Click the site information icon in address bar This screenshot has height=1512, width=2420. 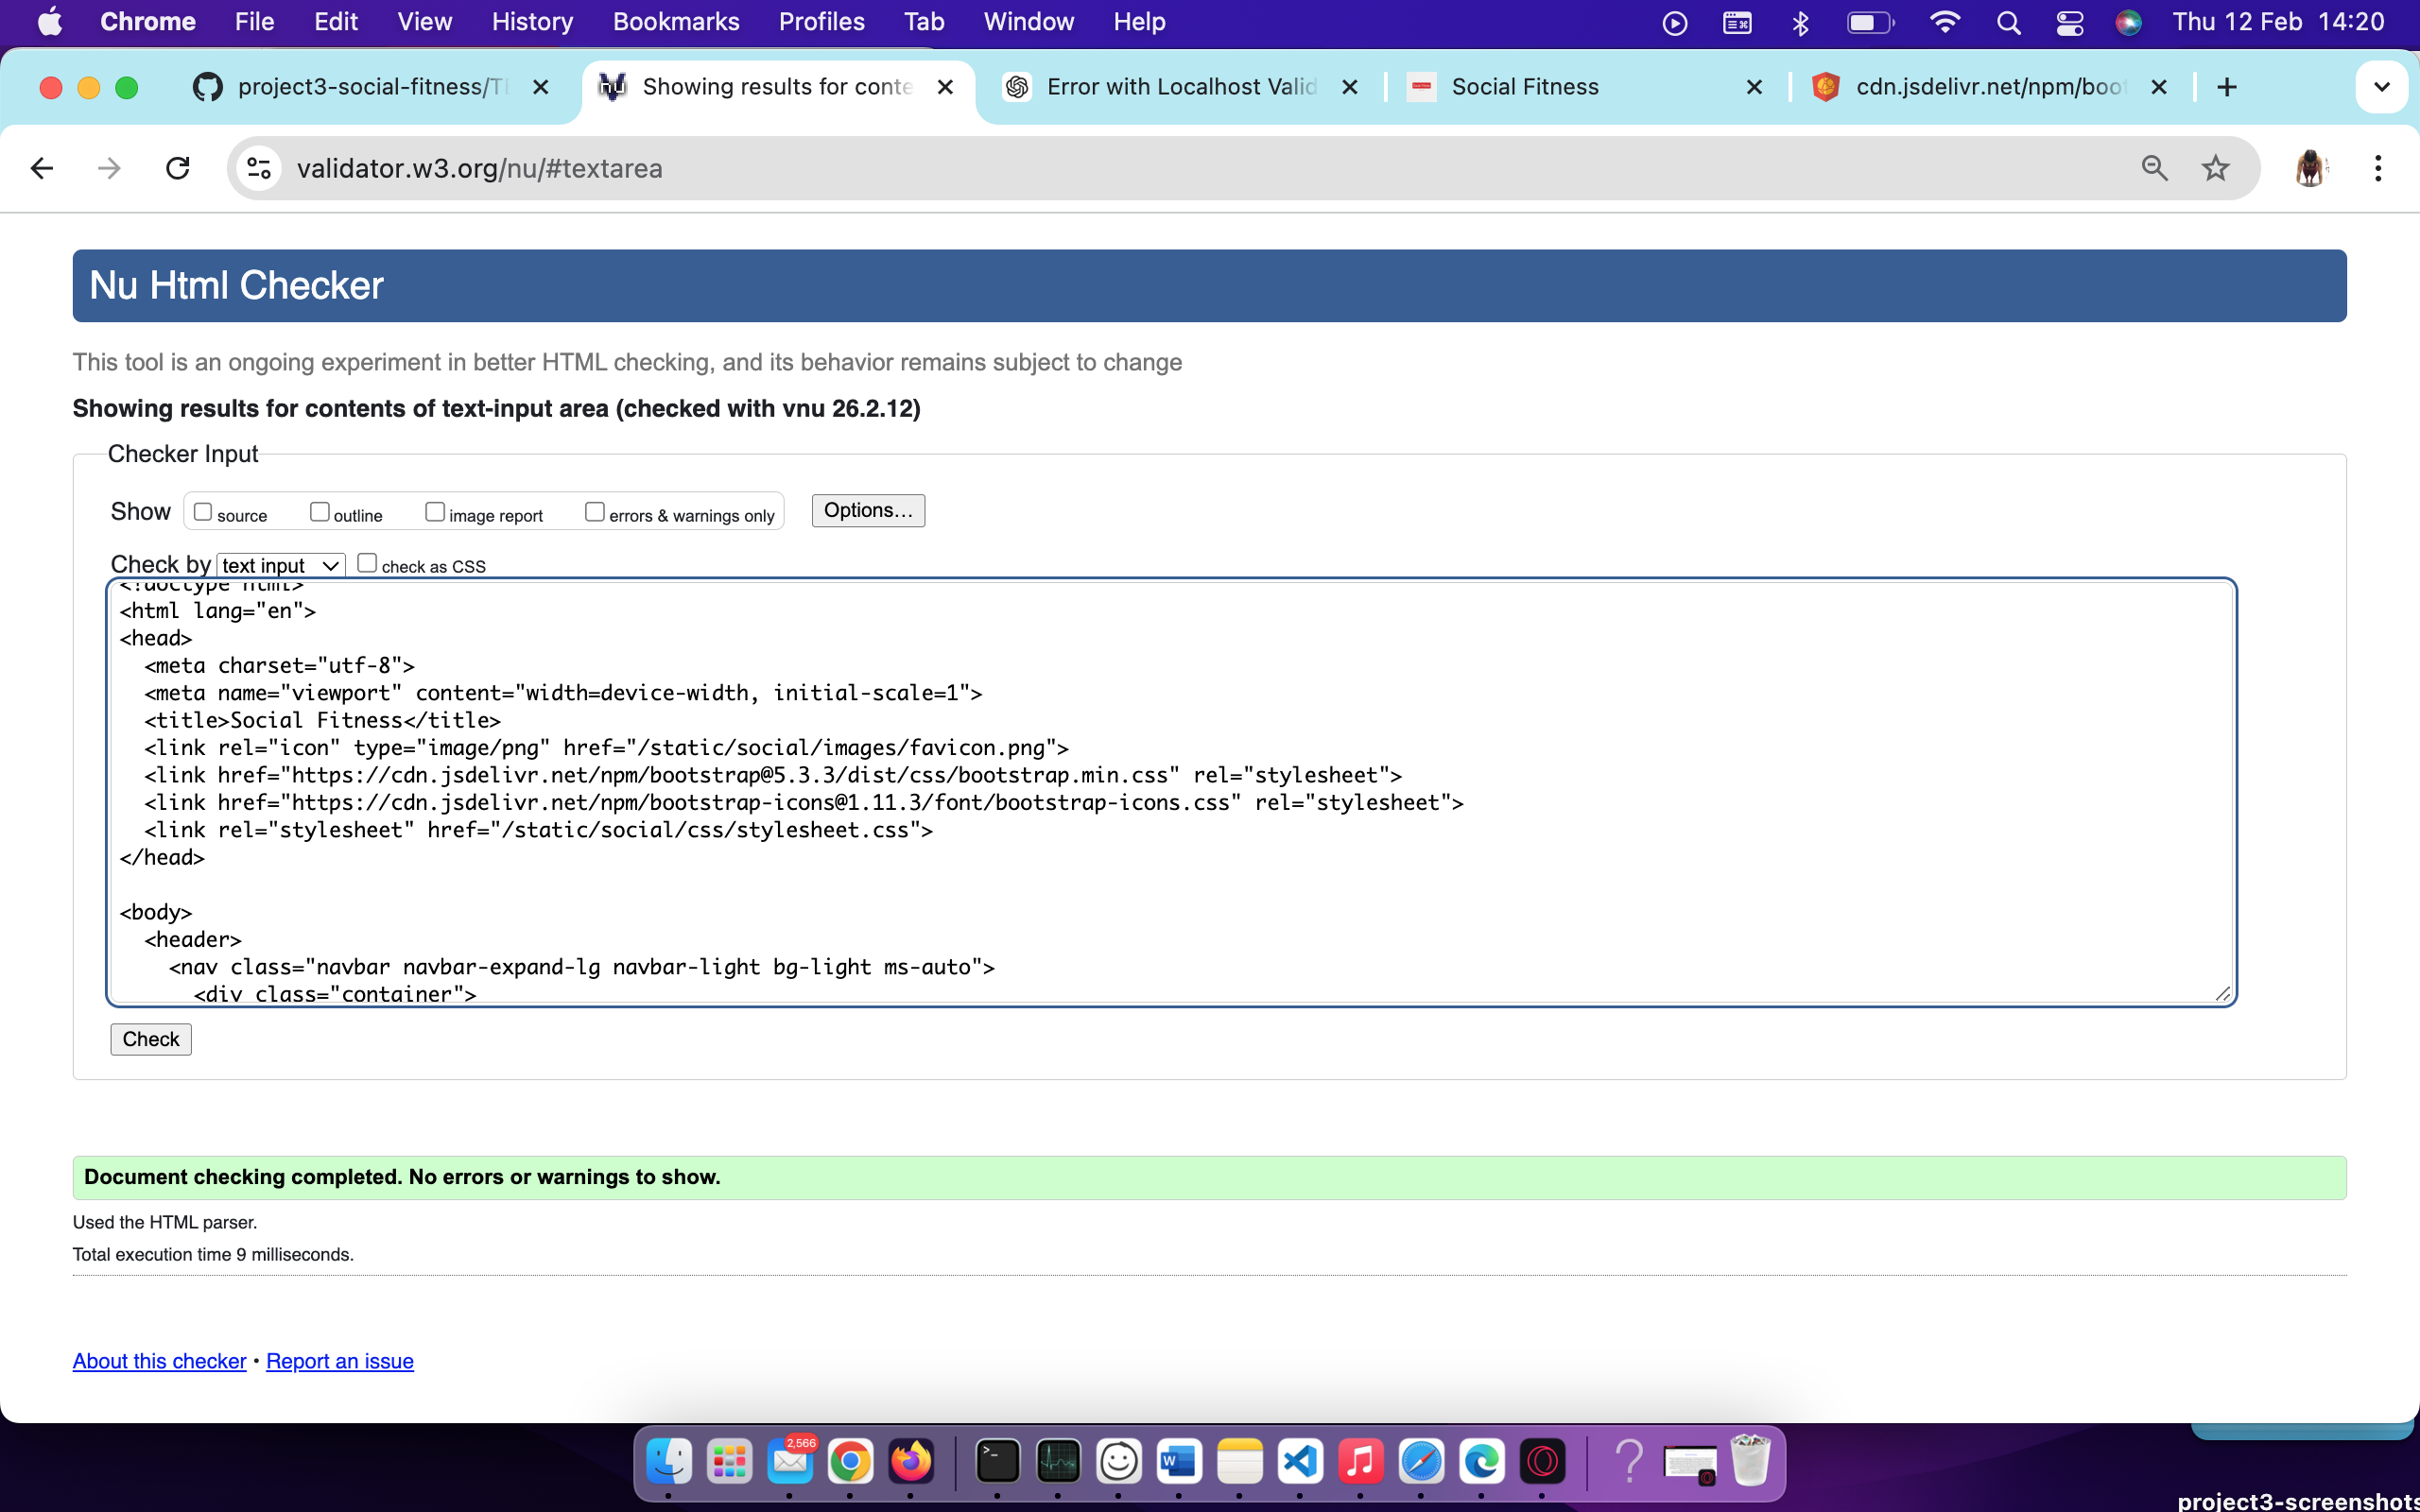point(258,168)
